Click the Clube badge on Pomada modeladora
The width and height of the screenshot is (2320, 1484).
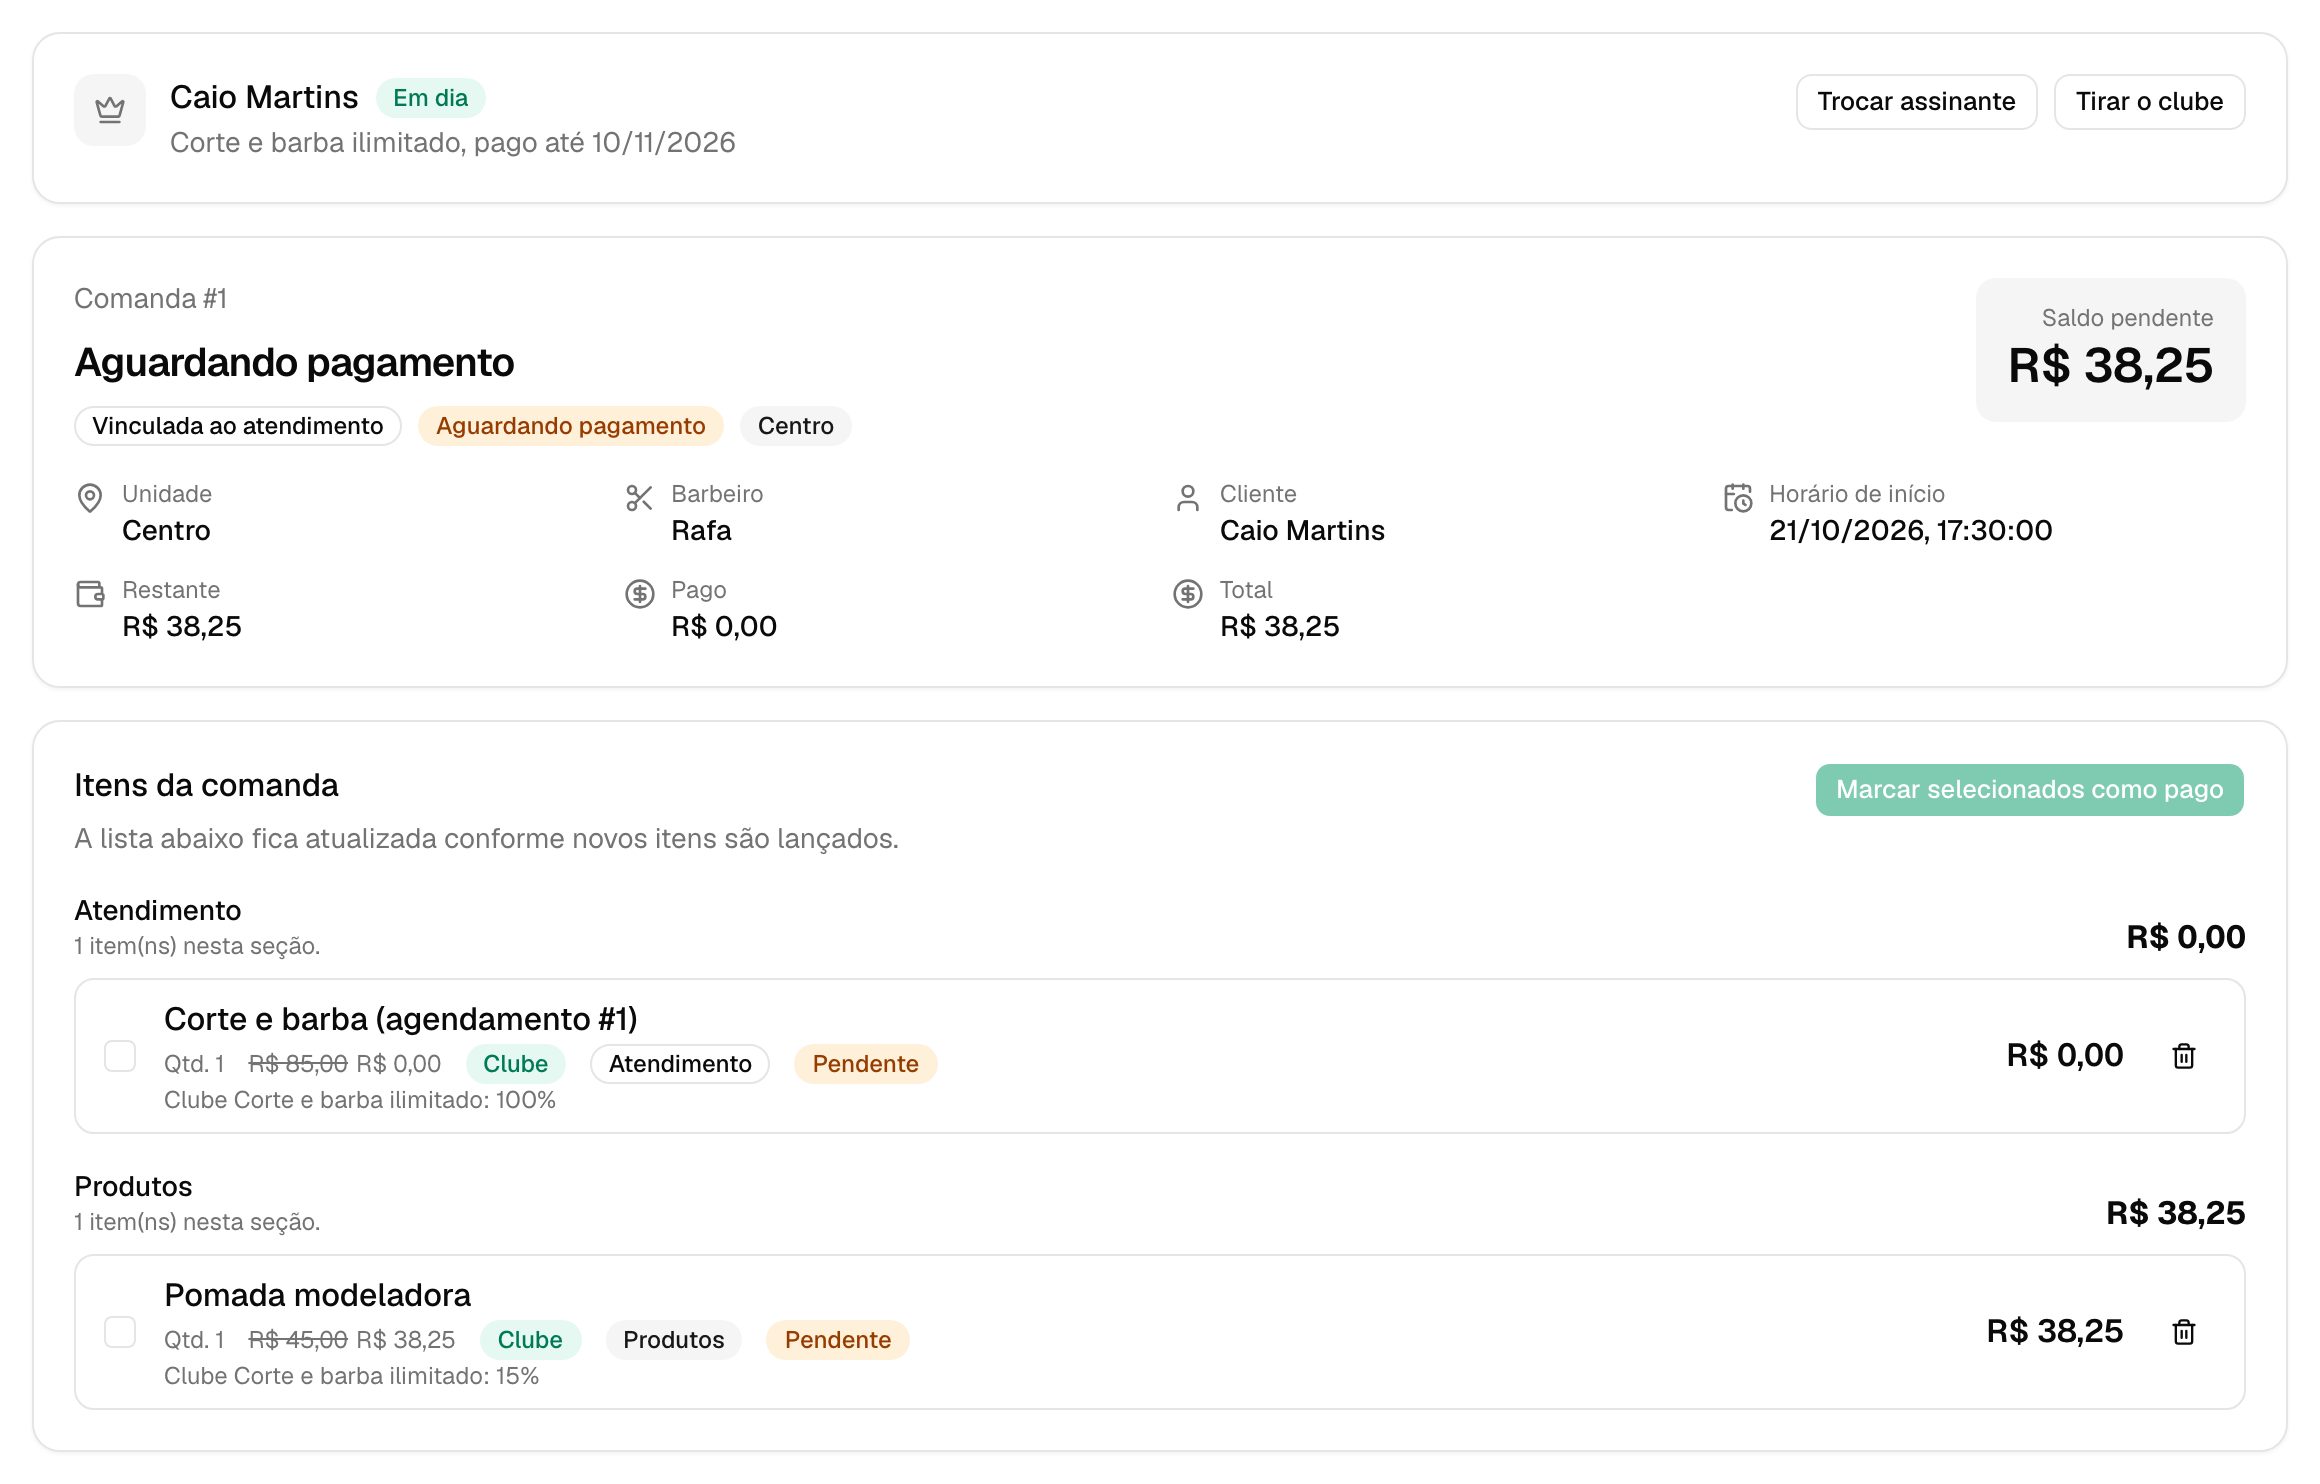point(529,1340)
